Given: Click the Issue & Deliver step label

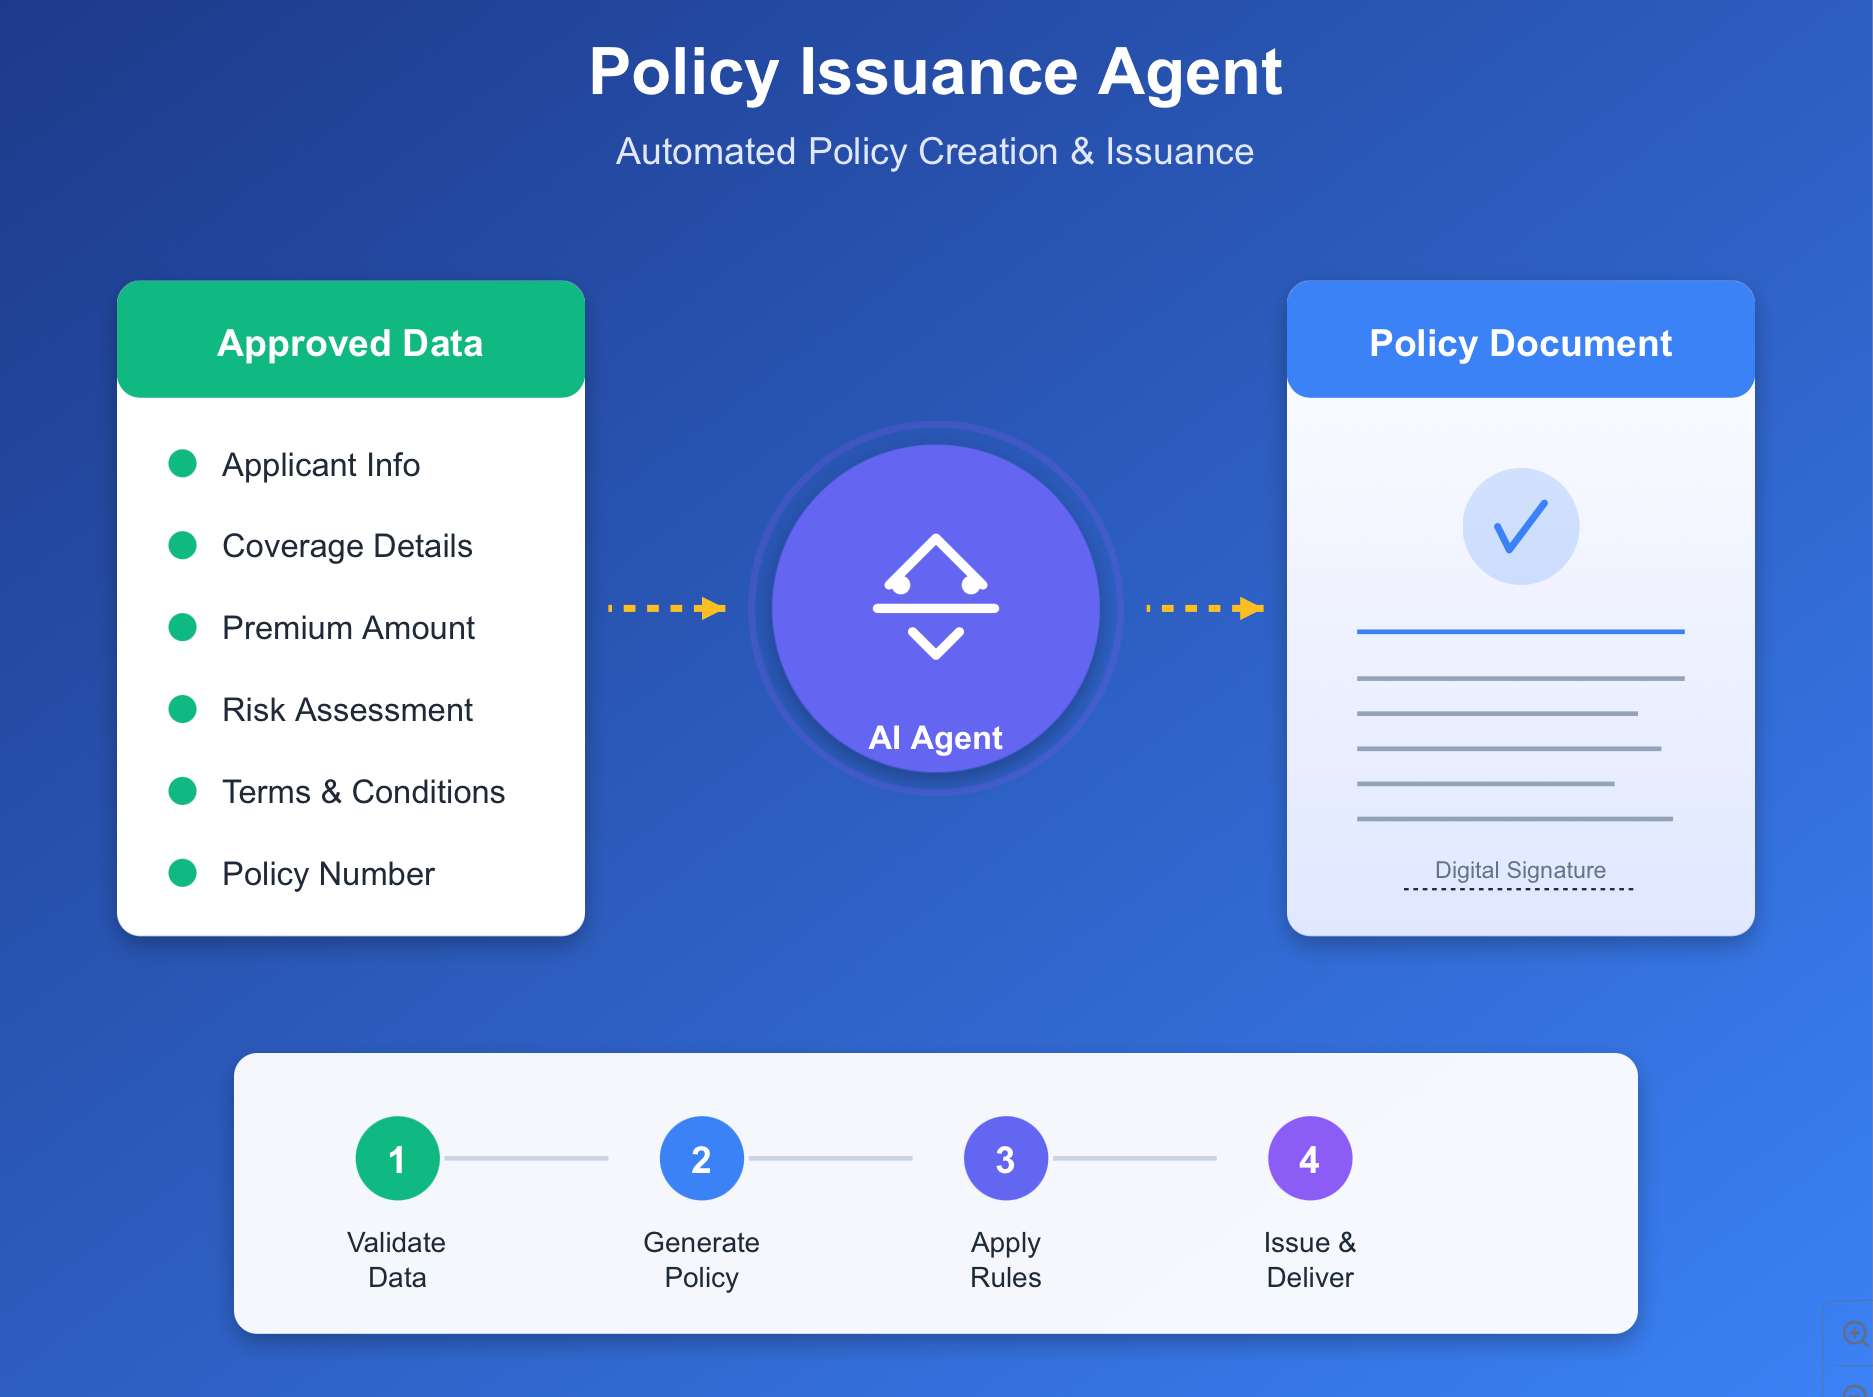Looking at the screenshot, I should point(1310,1260).
